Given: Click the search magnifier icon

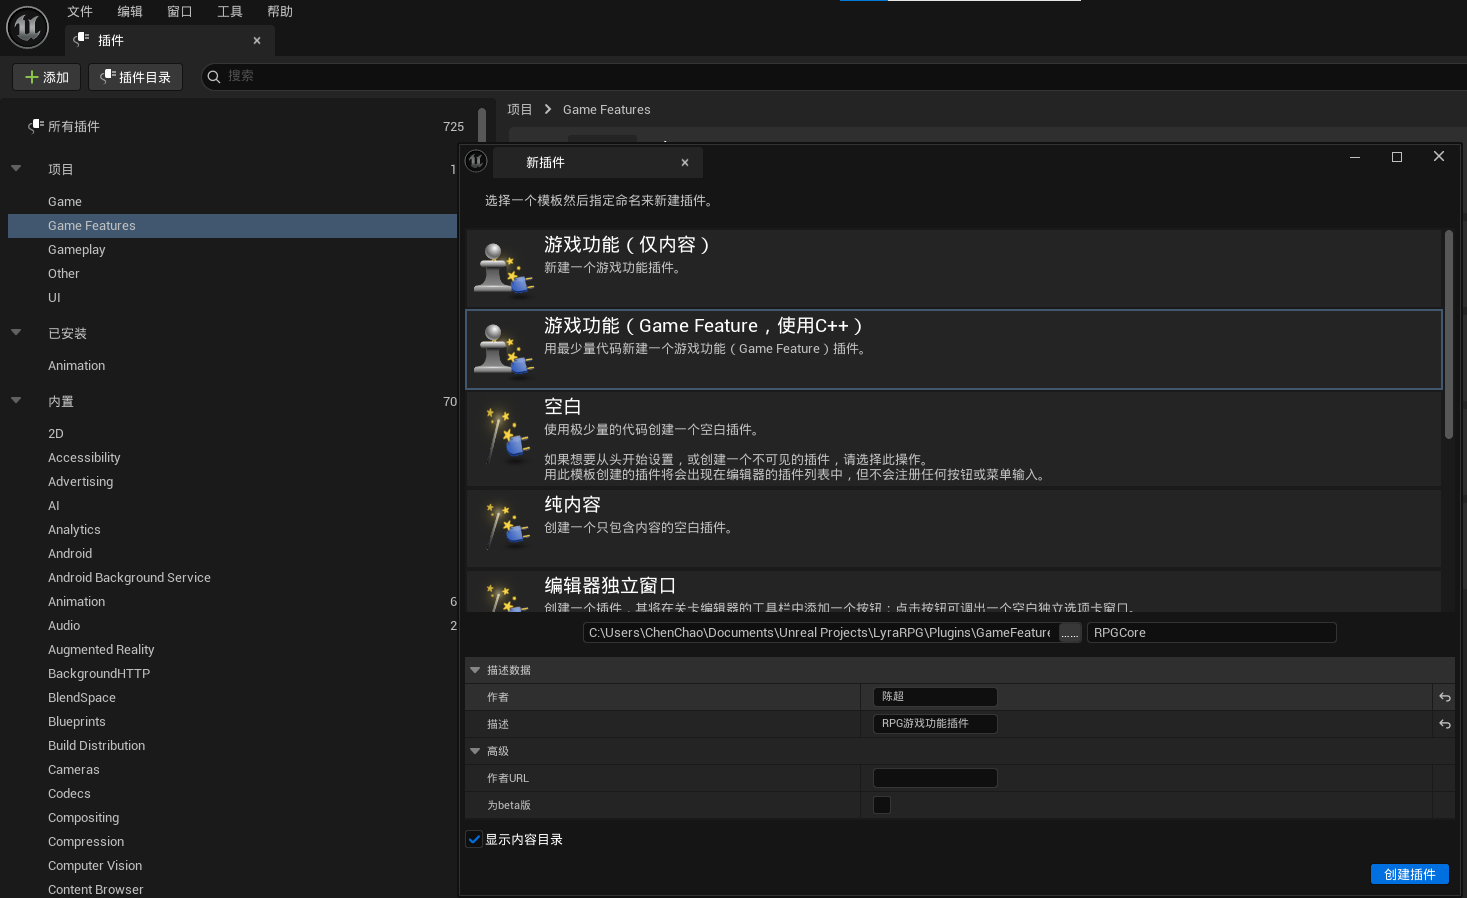Looking at the screenshot, I should coord(213,76).
